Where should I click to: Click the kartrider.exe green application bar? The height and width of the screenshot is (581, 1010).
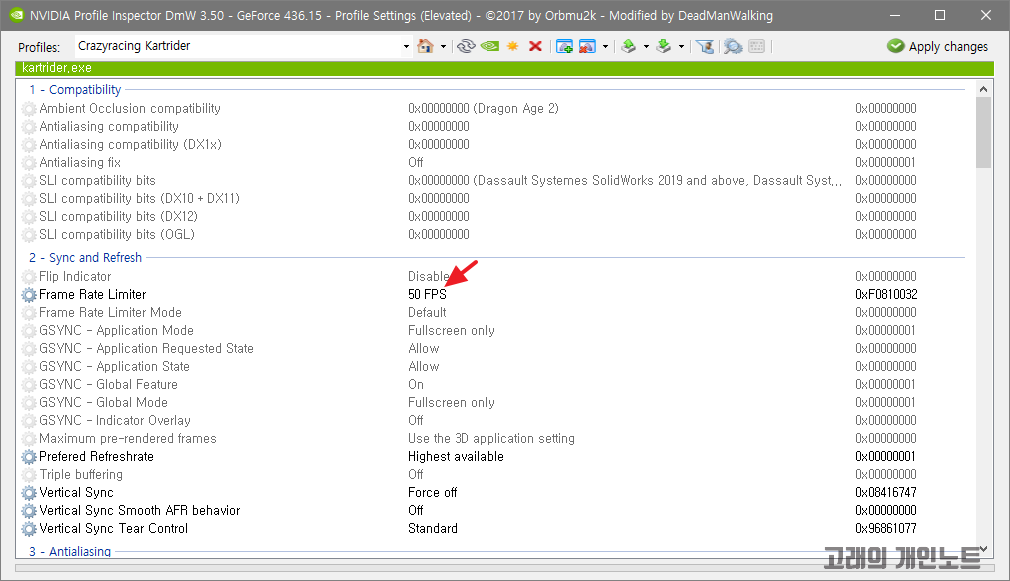click(504, 68)
